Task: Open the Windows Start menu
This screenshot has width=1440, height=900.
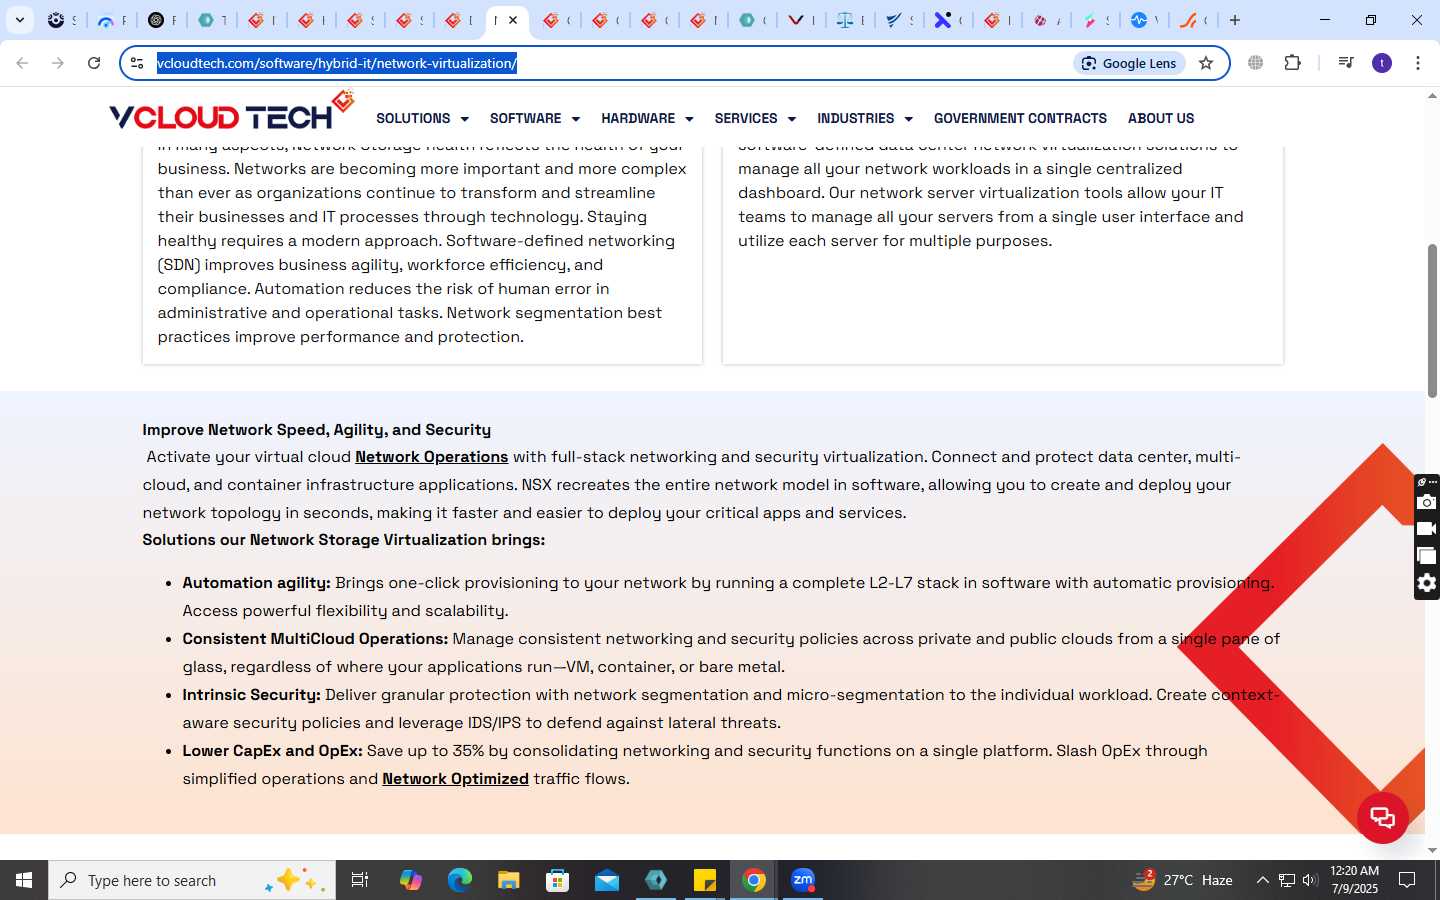Action: [24, 880]
